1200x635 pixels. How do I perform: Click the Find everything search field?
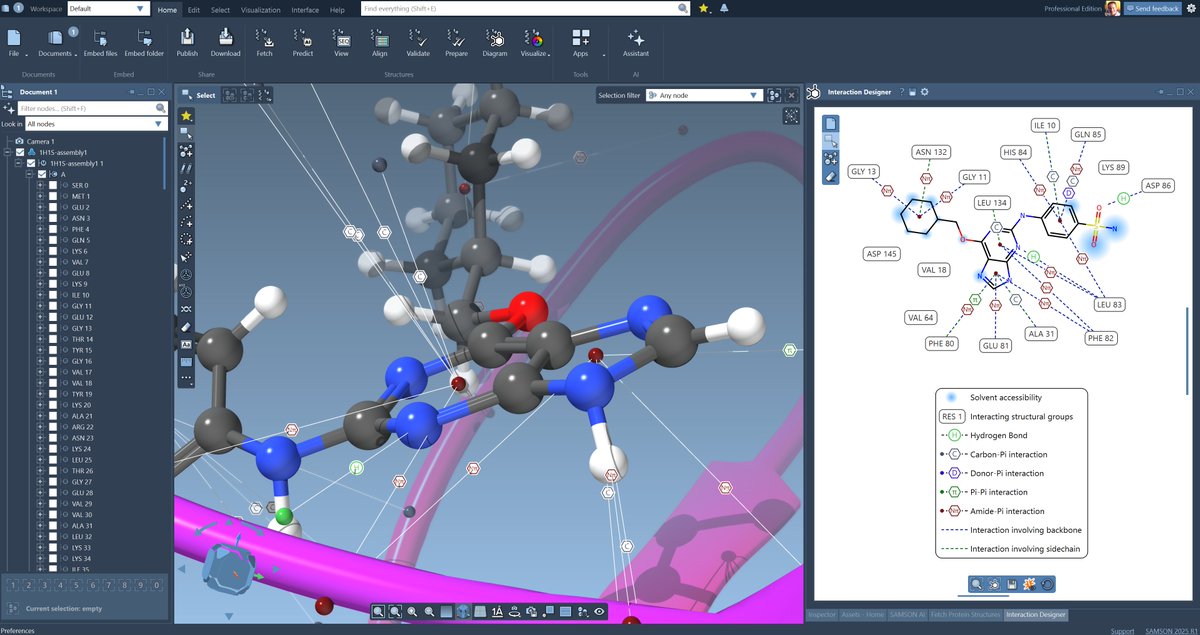pos(524,8)
